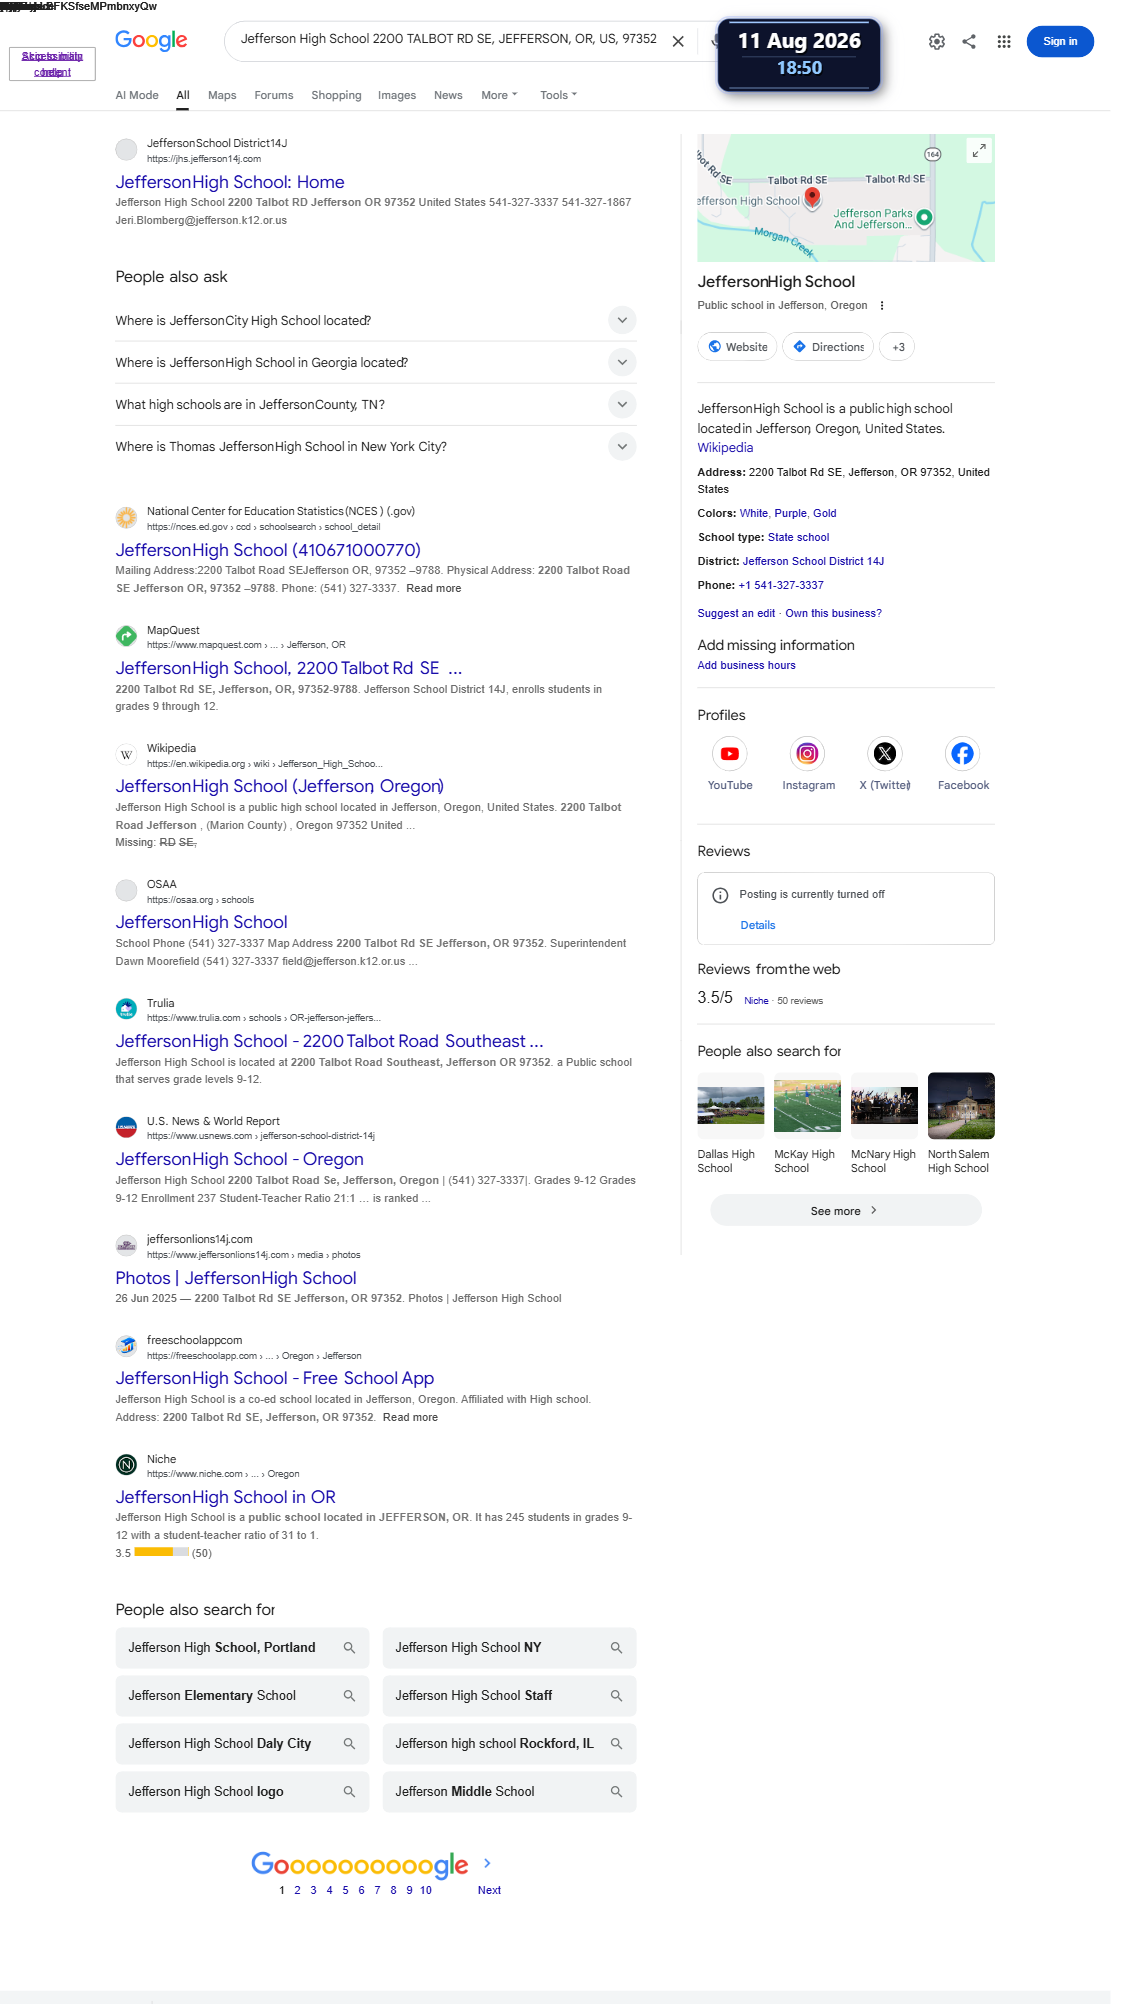Click the search icon on Jefferson High School Staff
The height and width of the screenshot is (2004, 1124).
pyautogui.click(x=616, y=1696)
